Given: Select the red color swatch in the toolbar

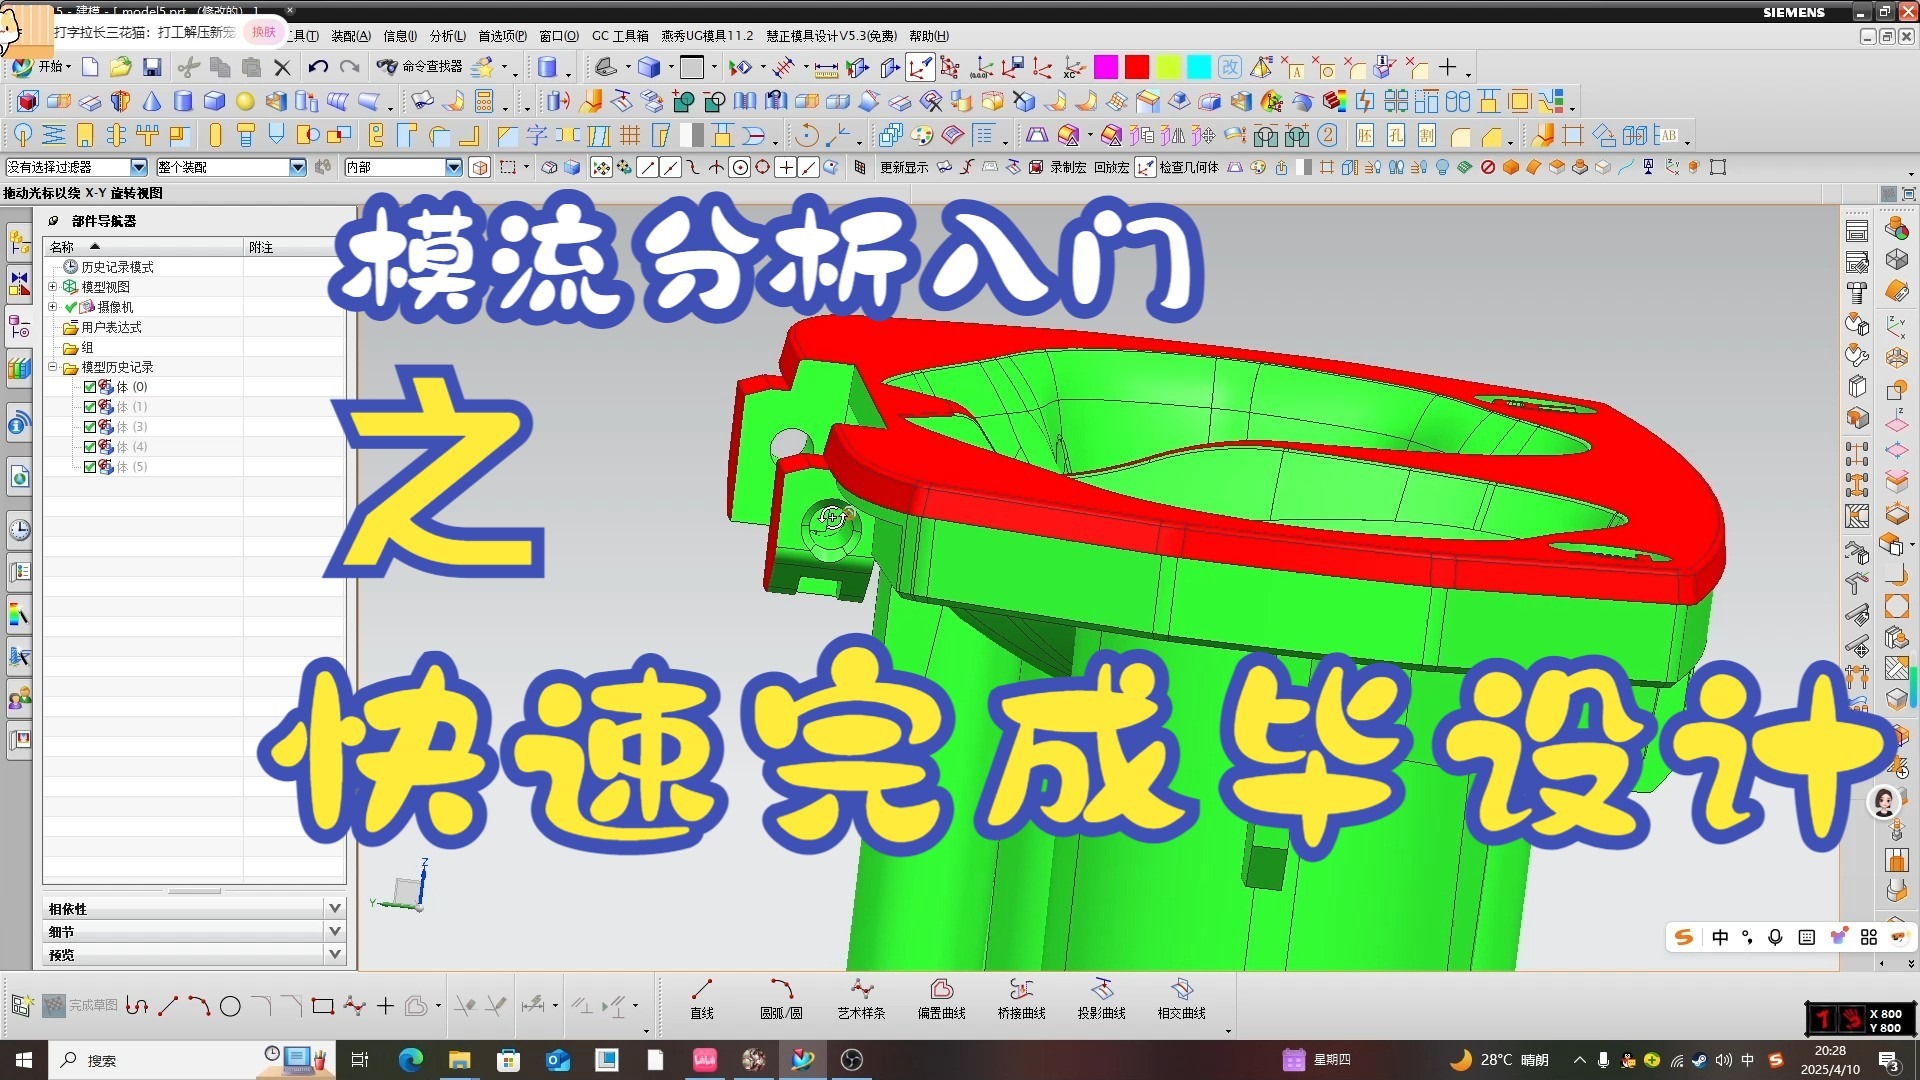Looking at the screenshot, I should [x=1137, y=67].
